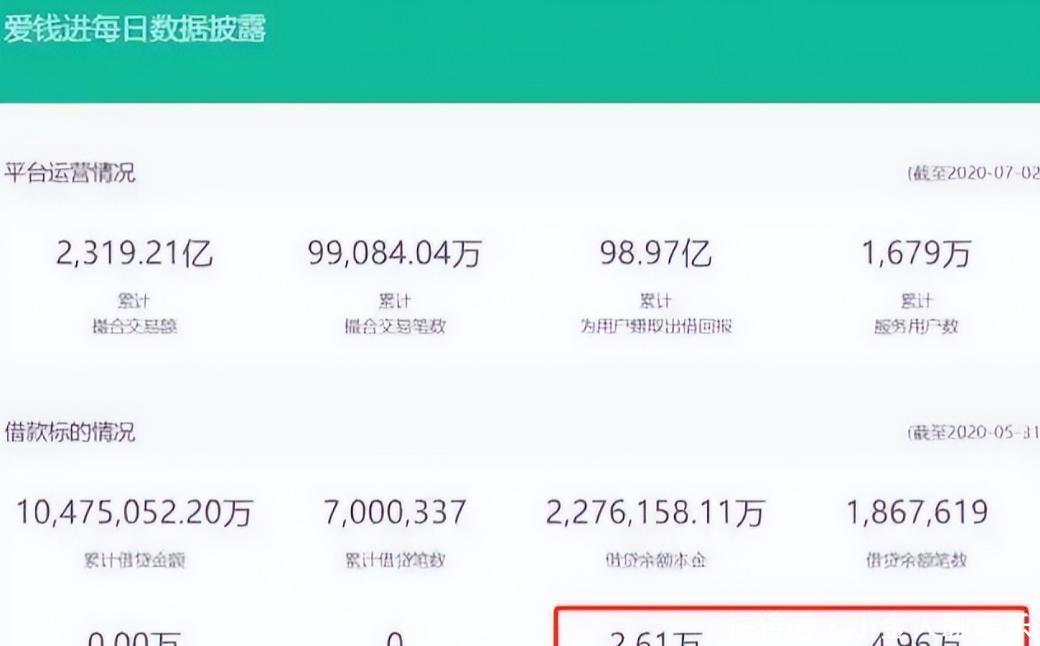The image size is (1040, 646).
Task: Click the 截至2020-05-31 date label
Action: click(x=972, y=432)
